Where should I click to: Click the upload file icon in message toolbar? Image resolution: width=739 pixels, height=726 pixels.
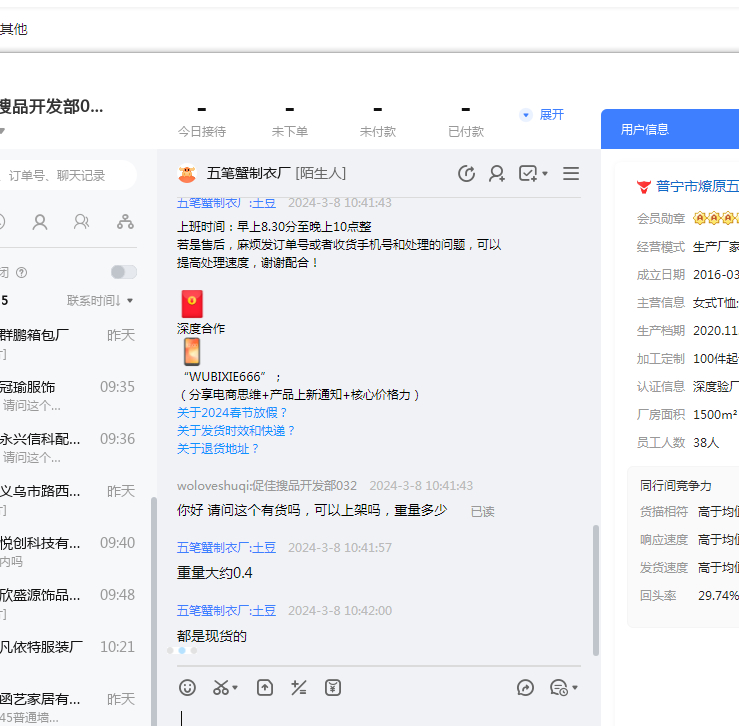pyautogui.click(x=264, y=687)
